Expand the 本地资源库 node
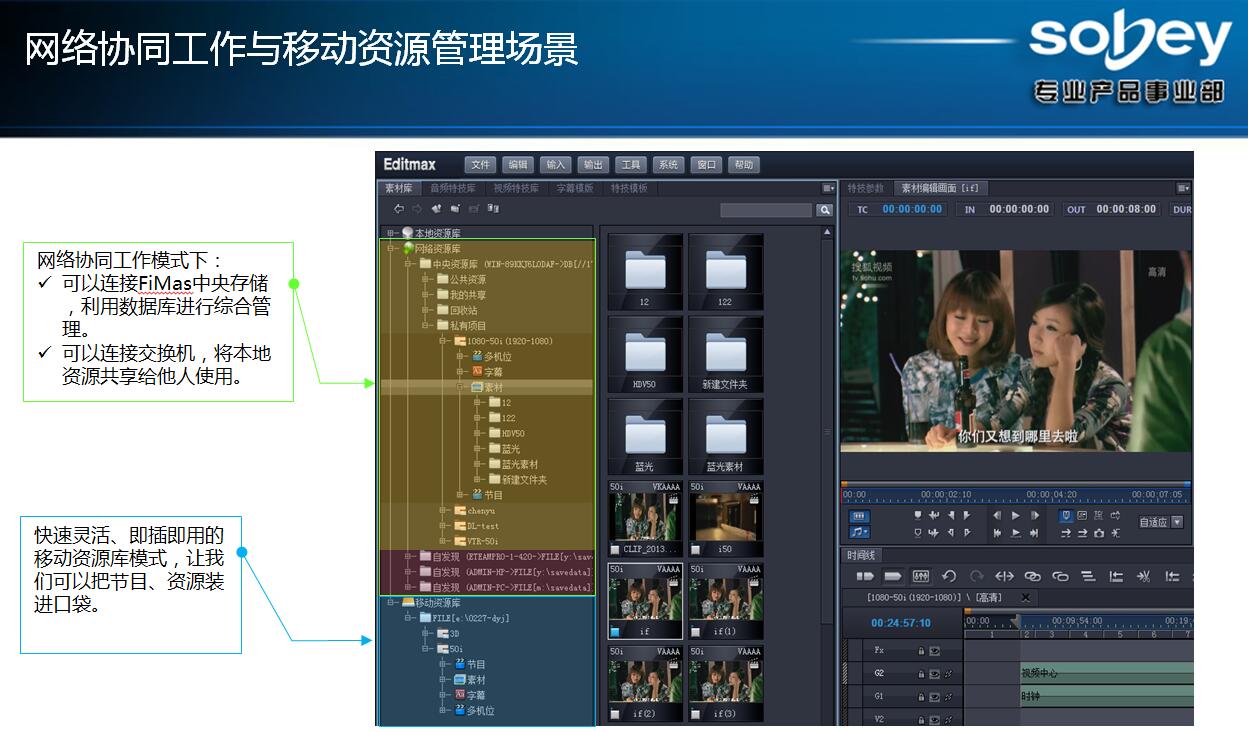The image size is (1248, 732). pyautogui.click(x=392, y=233)
